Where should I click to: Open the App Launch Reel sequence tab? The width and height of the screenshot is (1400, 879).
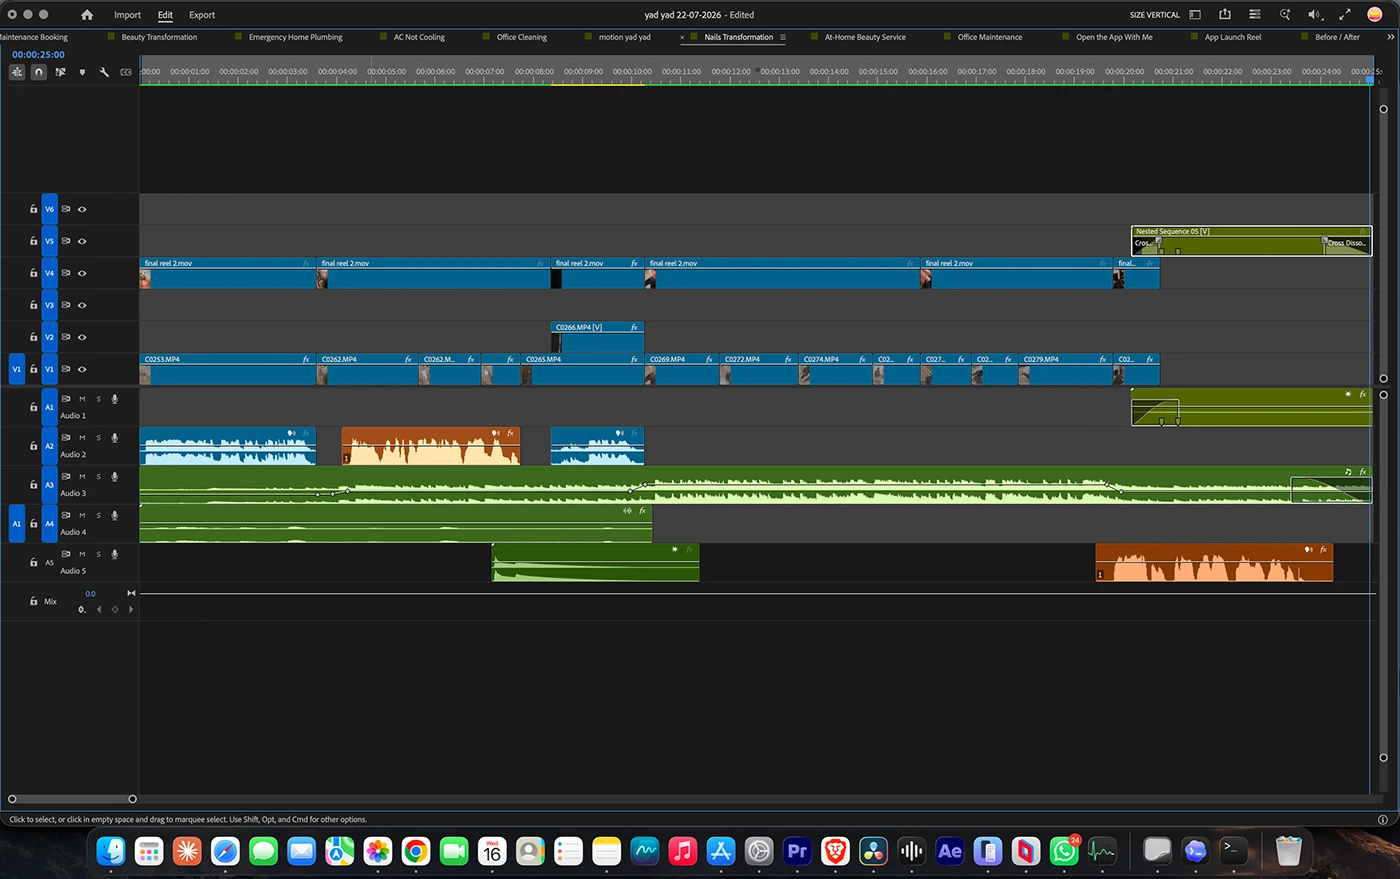coord(1232,37)
